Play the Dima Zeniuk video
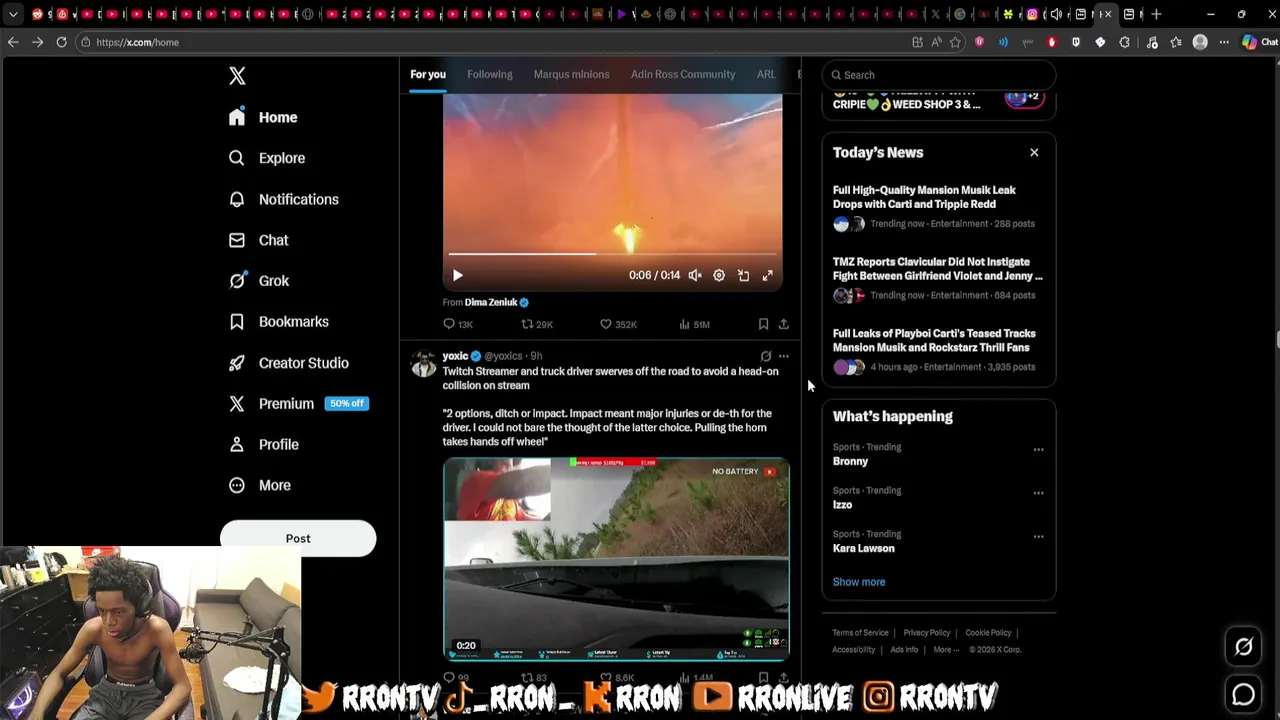Screen dimensions: 1280x720 pyautogui.click(x=458, y=275)
